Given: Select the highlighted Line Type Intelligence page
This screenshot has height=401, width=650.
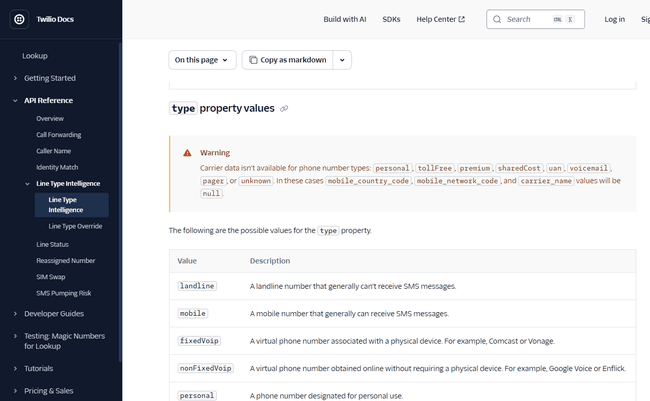Looking at the screenshot, I should pyautogui.click(x=72, y=205).
